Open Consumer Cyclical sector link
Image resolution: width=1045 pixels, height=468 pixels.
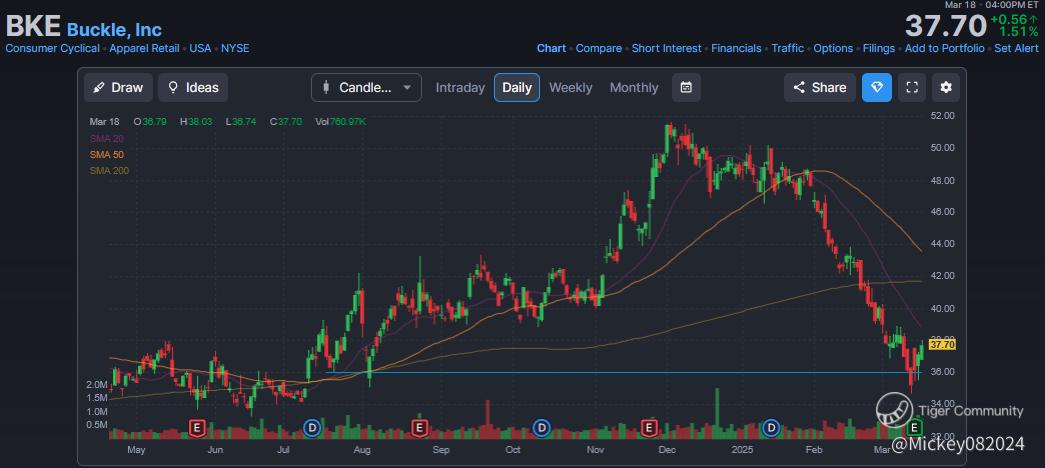point(53,48)
